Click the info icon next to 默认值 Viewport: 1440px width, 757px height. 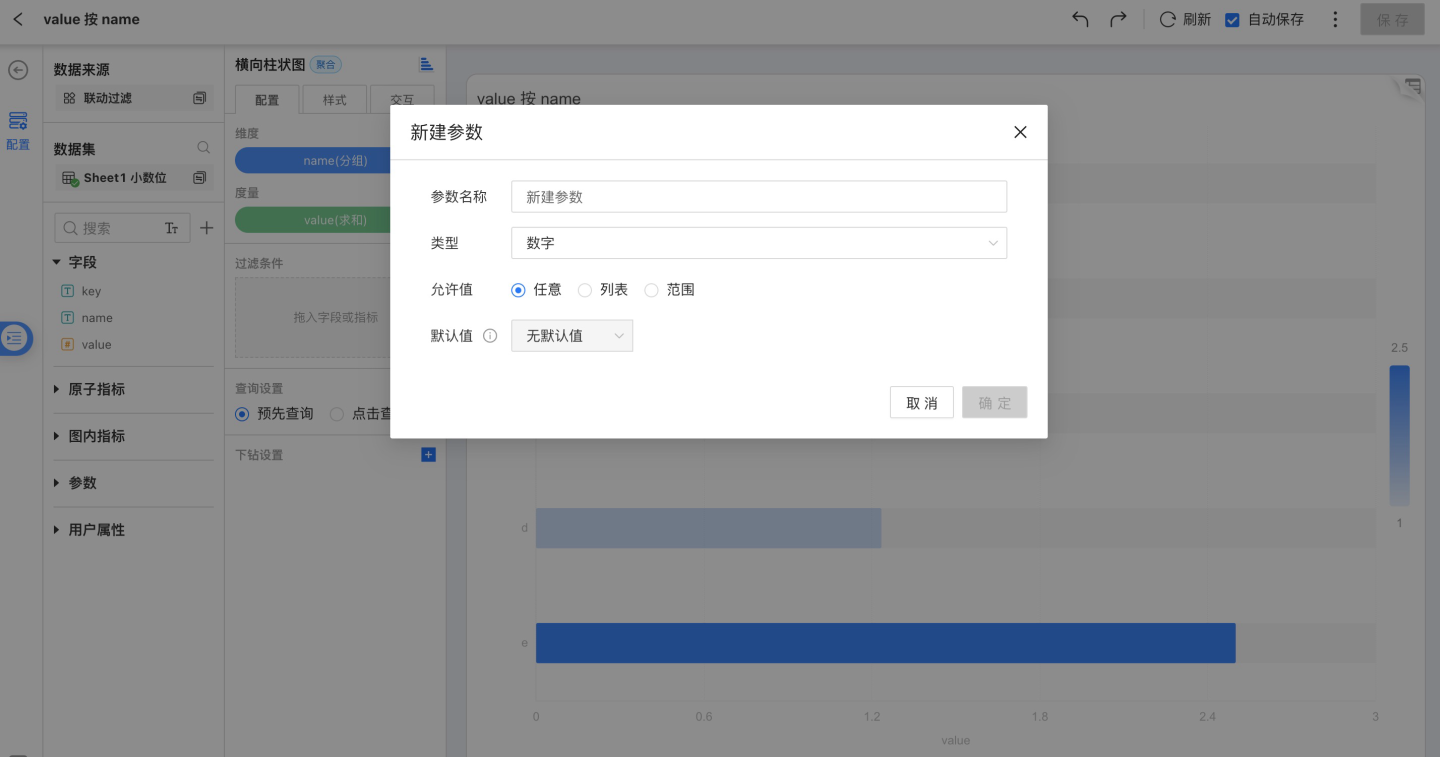pos(490,336)
